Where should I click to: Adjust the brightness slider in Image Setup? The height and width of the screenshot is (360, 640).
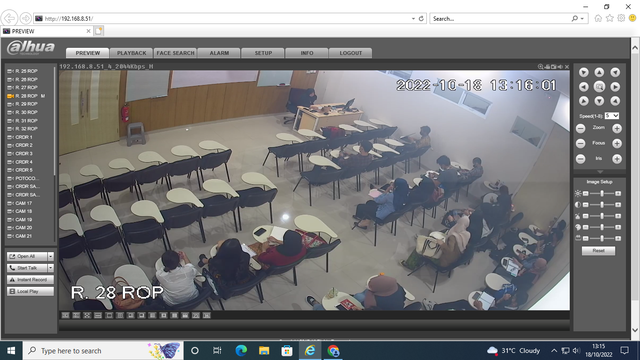coord(602,193)
